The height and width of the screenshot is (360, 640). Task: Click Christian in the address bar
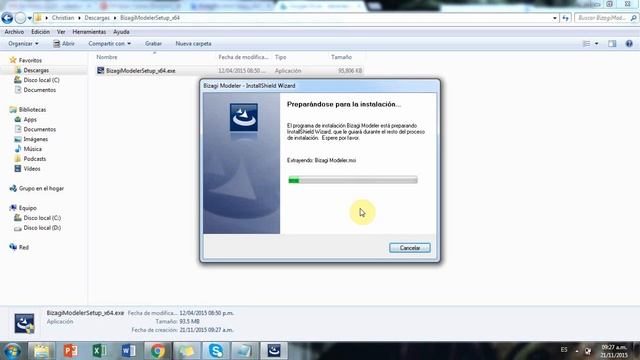tap(63, 18)
